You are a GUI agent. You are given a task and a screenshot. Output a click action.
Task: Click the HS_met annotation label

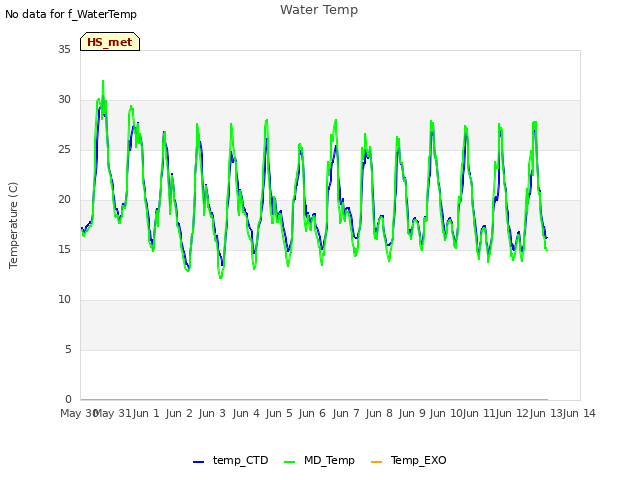click(110, 42)
